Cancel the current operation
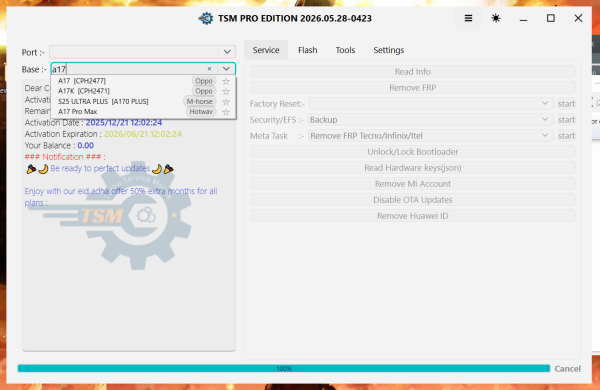This screenshot has height=390, width=600. pyautogui.click(x=567, y=369)
